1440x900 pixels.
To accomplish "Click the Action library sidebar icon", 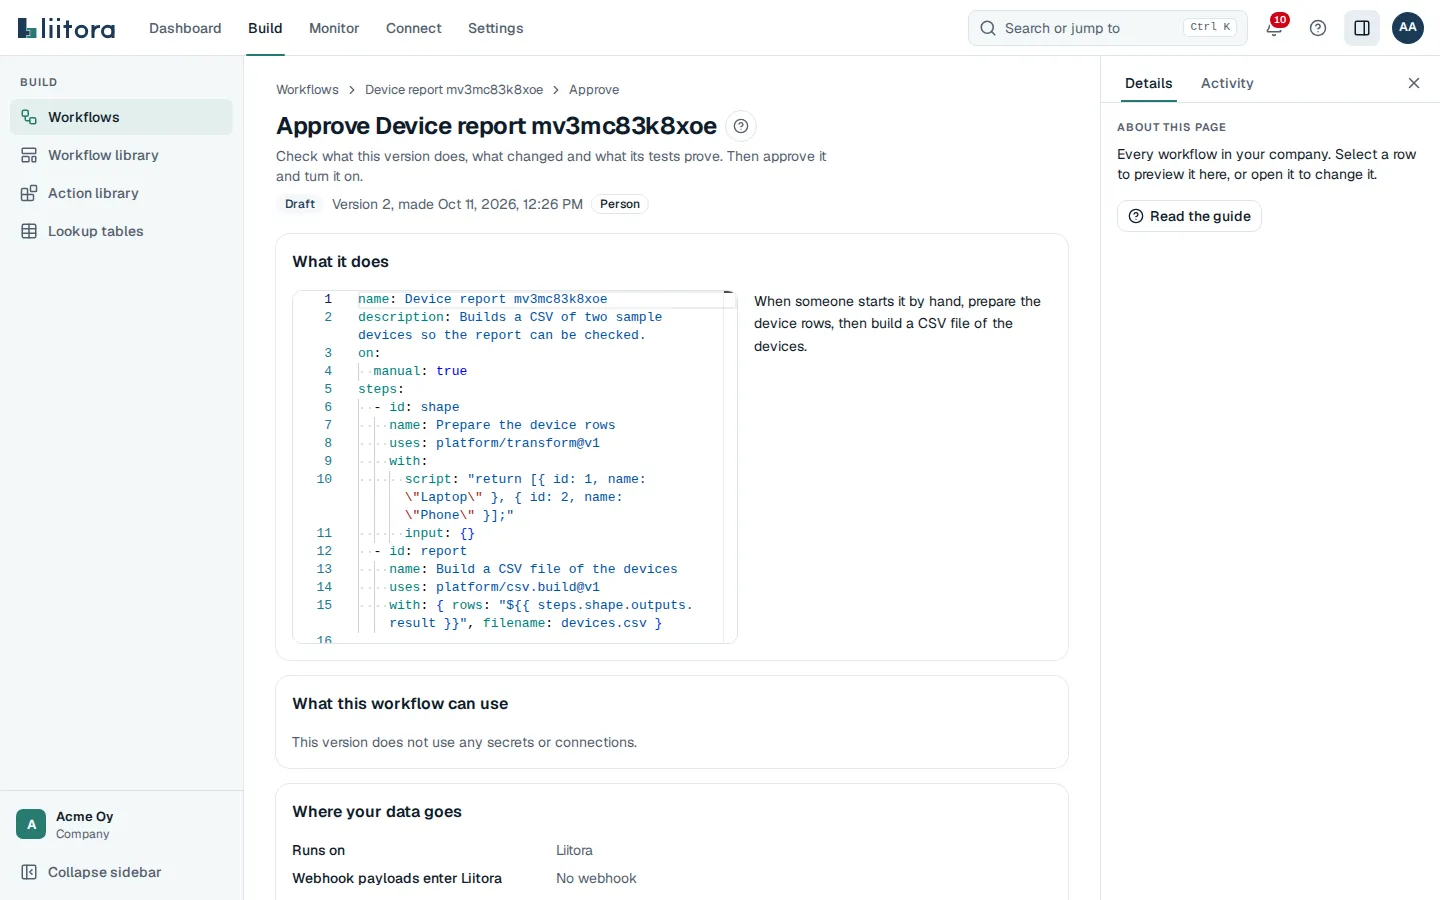I will (x=29, y=193).
